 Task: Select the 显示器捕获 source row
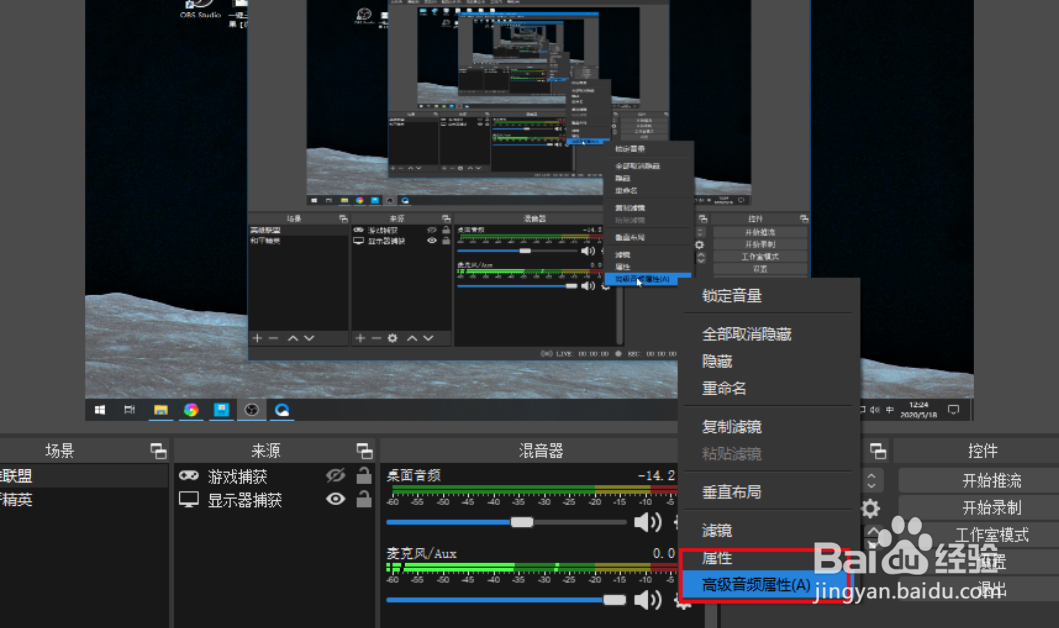pos(274,500)
